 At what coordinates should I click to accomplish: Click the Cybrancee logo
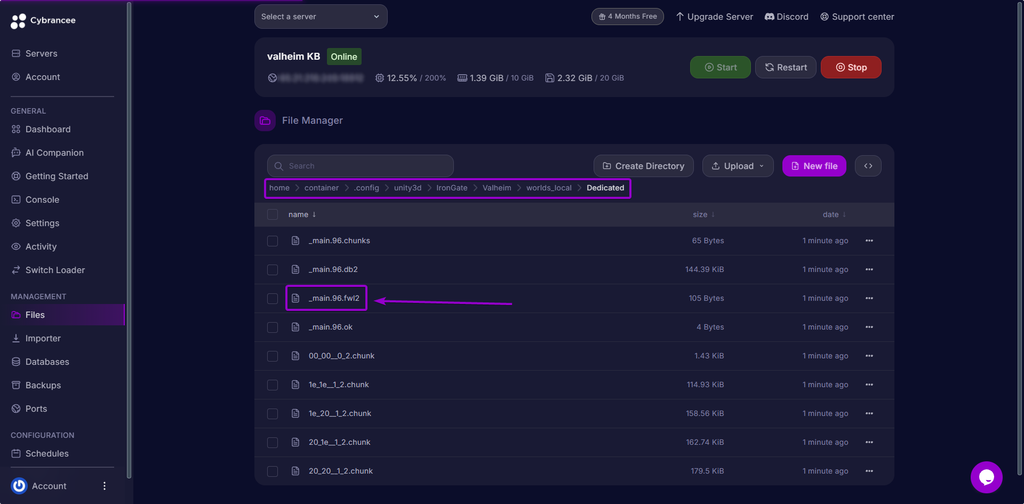(x=43, y=21)
